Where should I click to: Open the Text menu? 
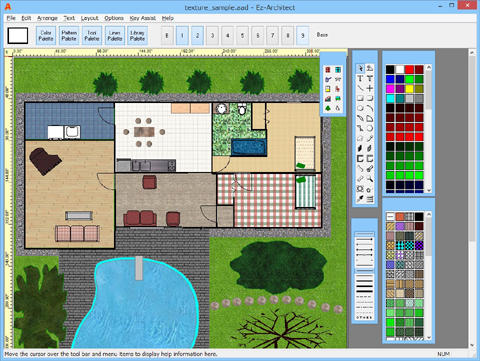point(69,18)
